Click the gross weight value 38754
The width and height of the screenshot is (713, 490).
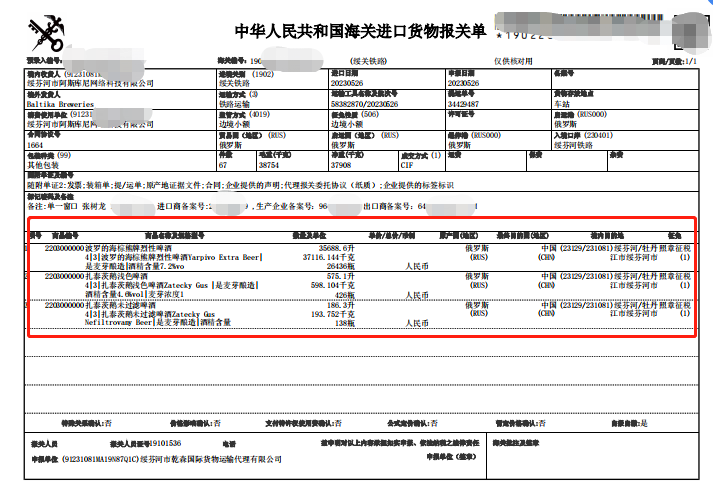[x=268, y=165]
